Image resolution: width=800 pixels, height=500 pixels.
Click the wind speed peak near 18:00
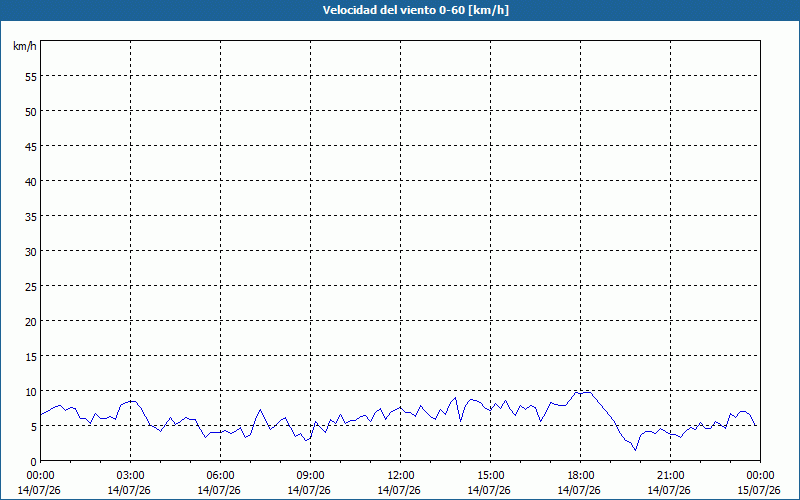[x=588, y=392]
